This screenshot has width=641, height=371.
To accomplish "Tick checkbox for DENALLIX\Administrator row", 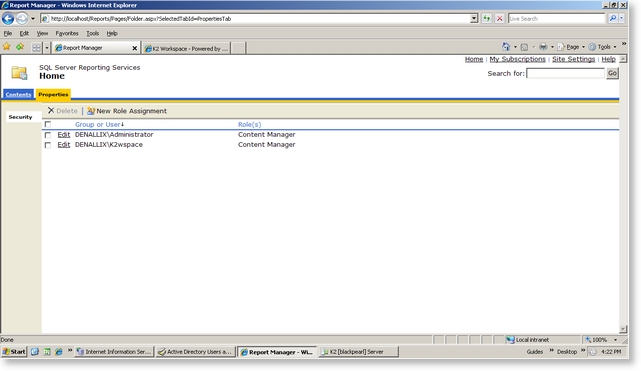I will pos(48,135).
